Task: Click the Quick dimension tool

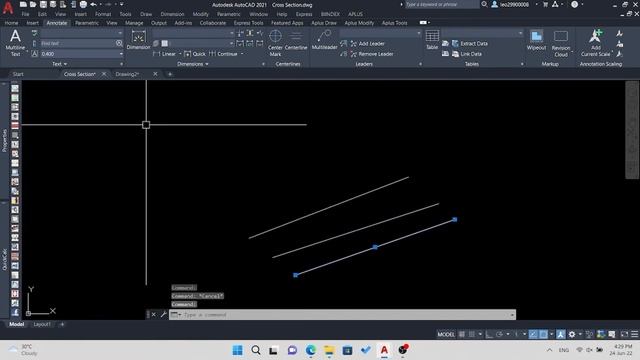Action: pos(195,54)
